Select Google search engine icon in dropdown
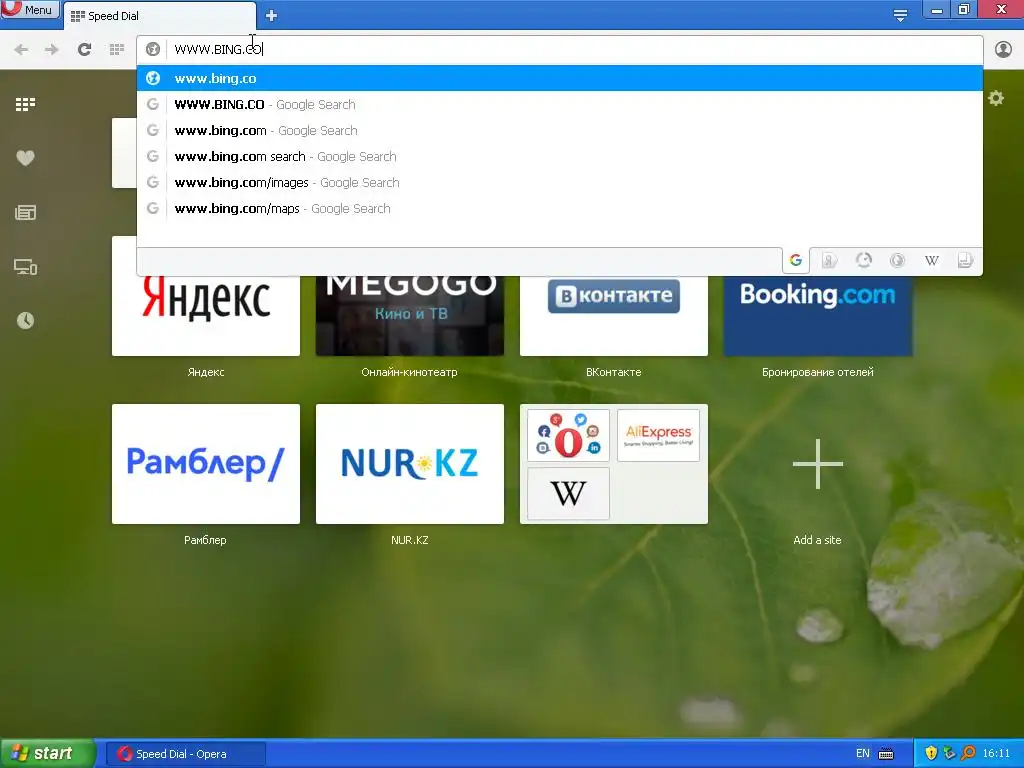The width and height of the screenshot is (1024, 768). point(795,261)
